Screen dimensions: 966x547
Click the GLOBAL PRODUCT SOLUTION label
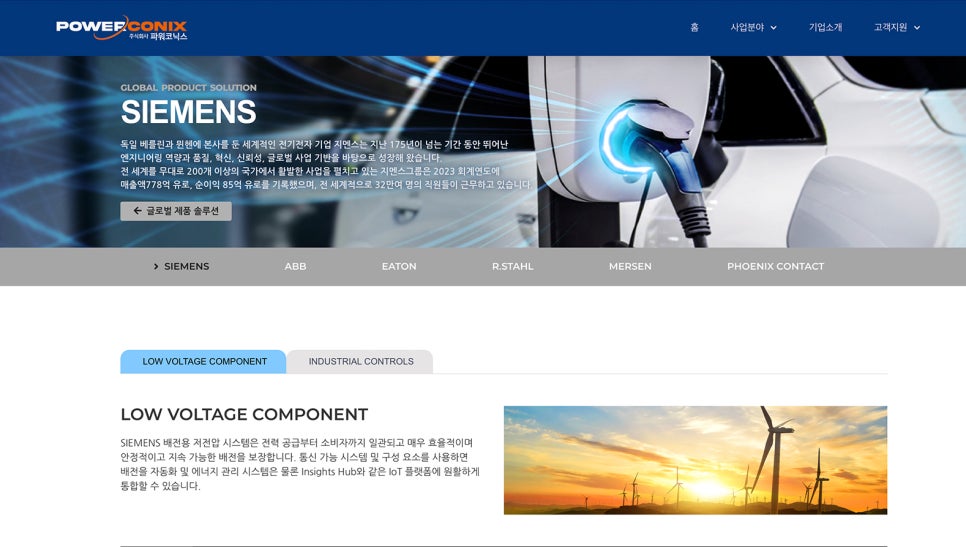point(189,87)
